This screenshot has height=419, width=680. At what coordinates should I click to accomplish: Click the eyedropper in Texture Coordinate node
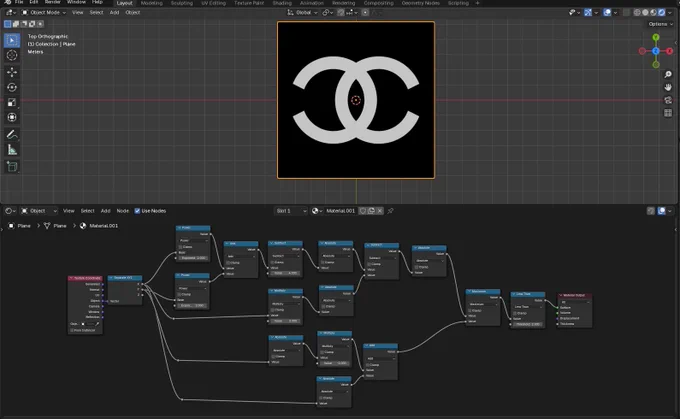(x=97, y=324)
